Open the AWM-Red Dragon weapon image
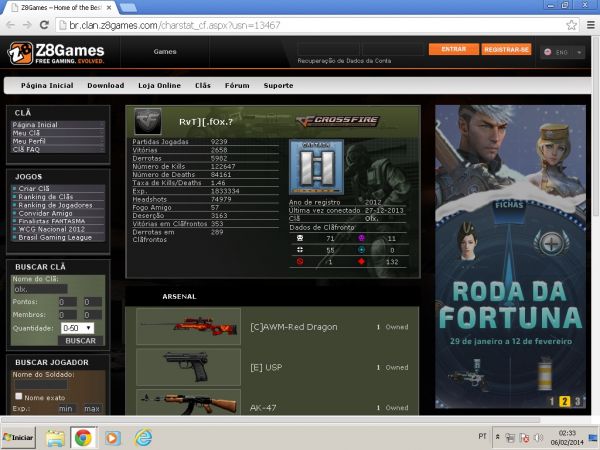600x450 pixels. pos(189,326)
